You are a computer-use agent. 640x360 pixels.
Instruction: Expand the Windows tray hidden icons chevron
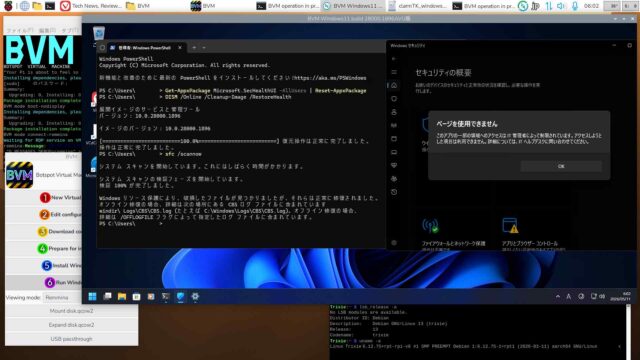(558, 297)
